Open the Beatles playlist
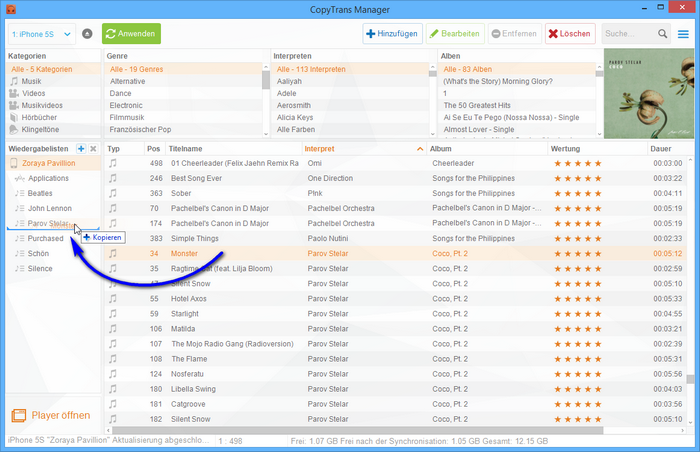 pyautogui.click(x=40, y=193)
